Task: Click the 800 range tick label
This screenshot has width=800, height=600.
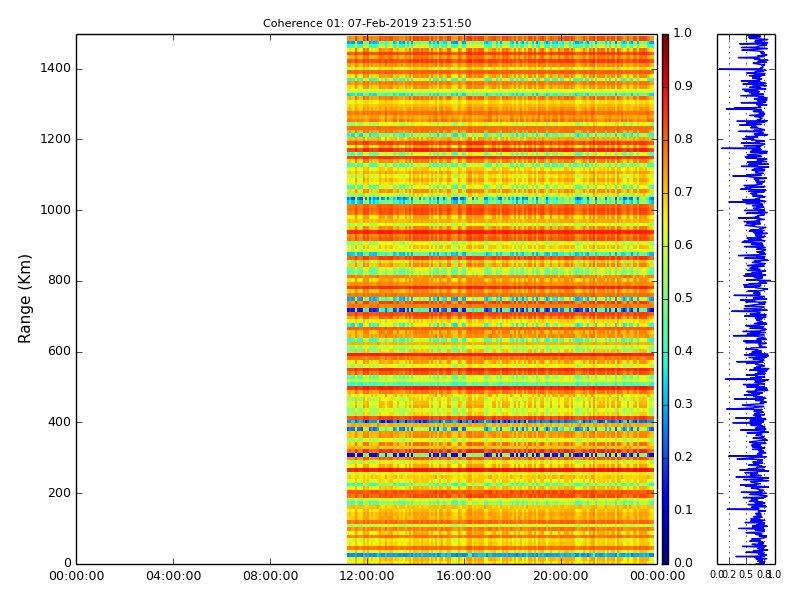Action: click(59, 281)
